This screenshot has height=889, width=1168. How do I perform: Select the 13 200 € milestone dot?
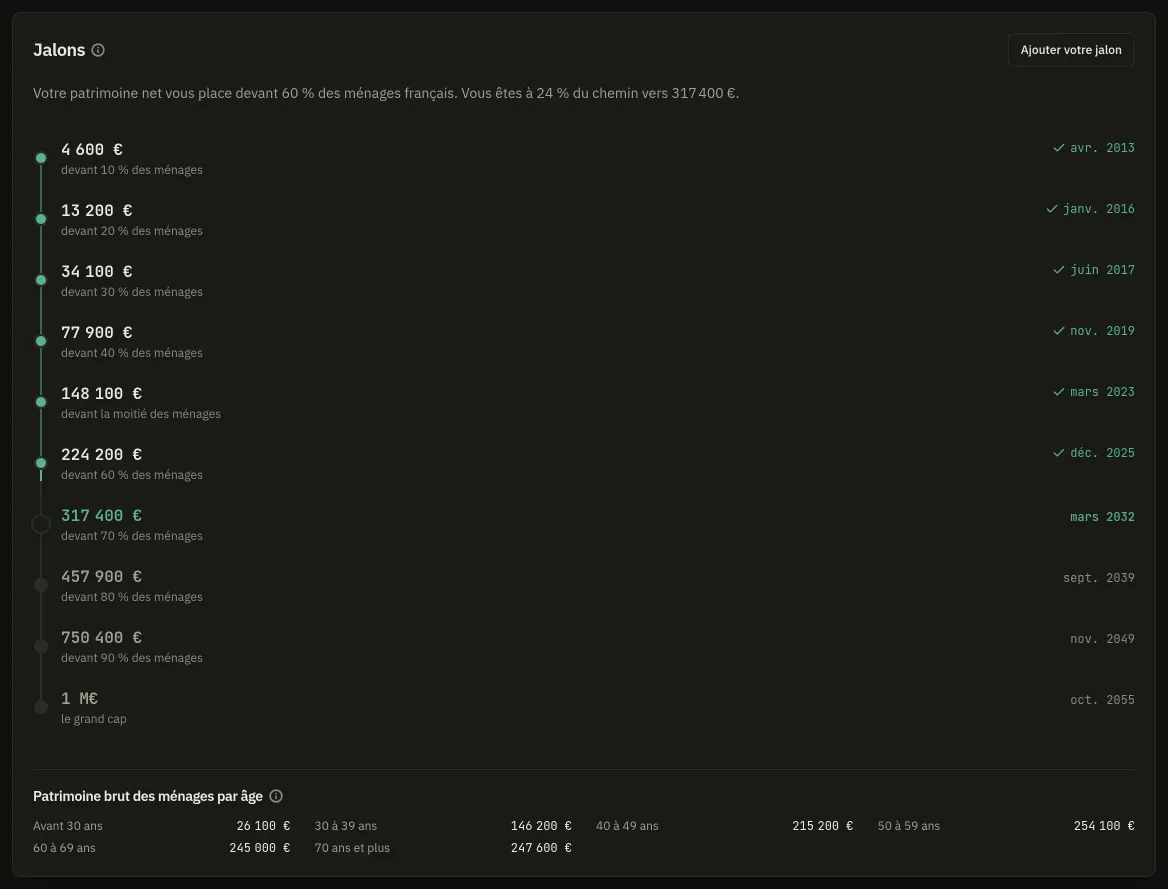[x=41, y=219]
